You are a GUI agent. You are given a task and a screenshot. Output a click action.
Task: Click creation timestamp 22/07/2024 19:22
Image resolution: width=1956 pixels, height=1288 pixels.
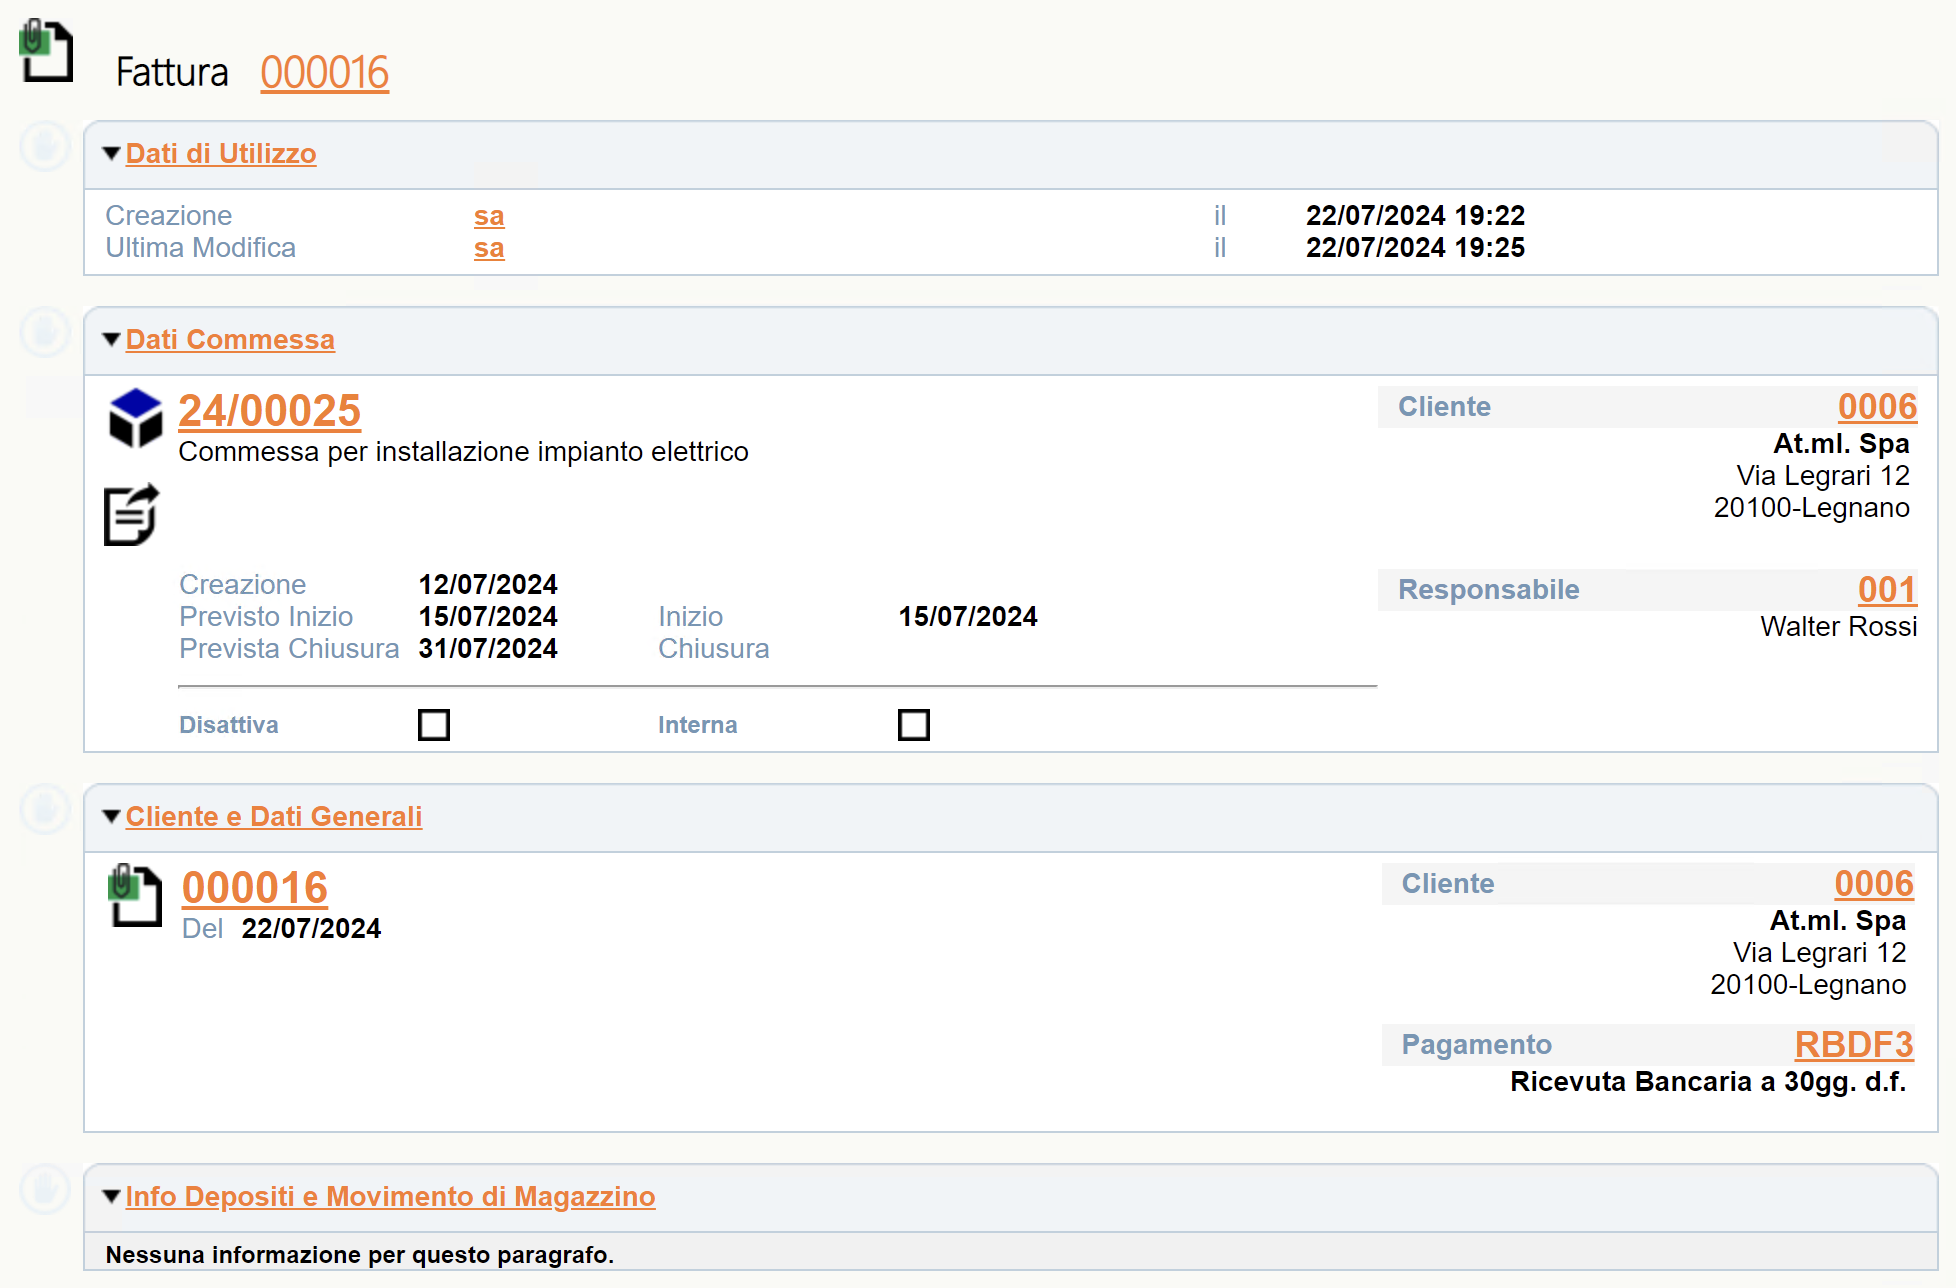coord(1415,216)
